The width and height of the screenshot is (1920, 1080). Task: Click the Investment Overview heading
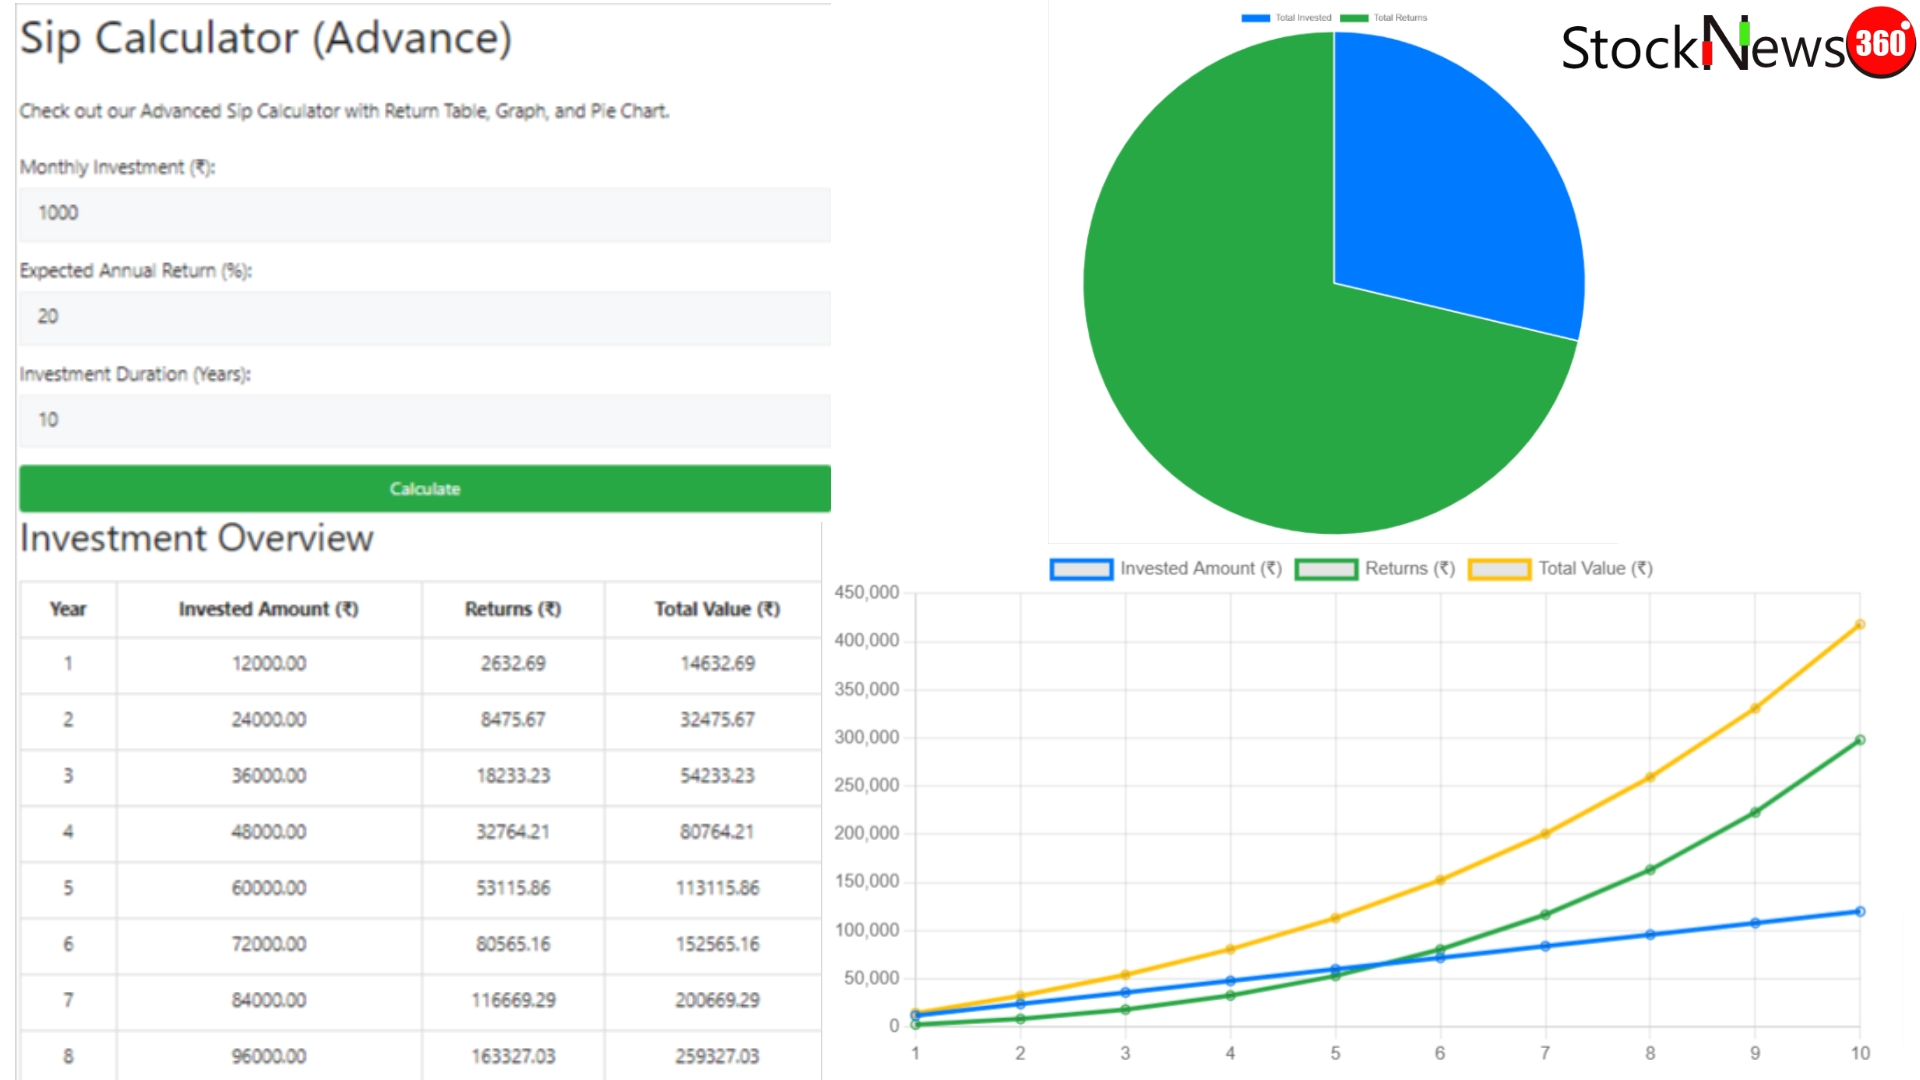(x=197, y=538)
